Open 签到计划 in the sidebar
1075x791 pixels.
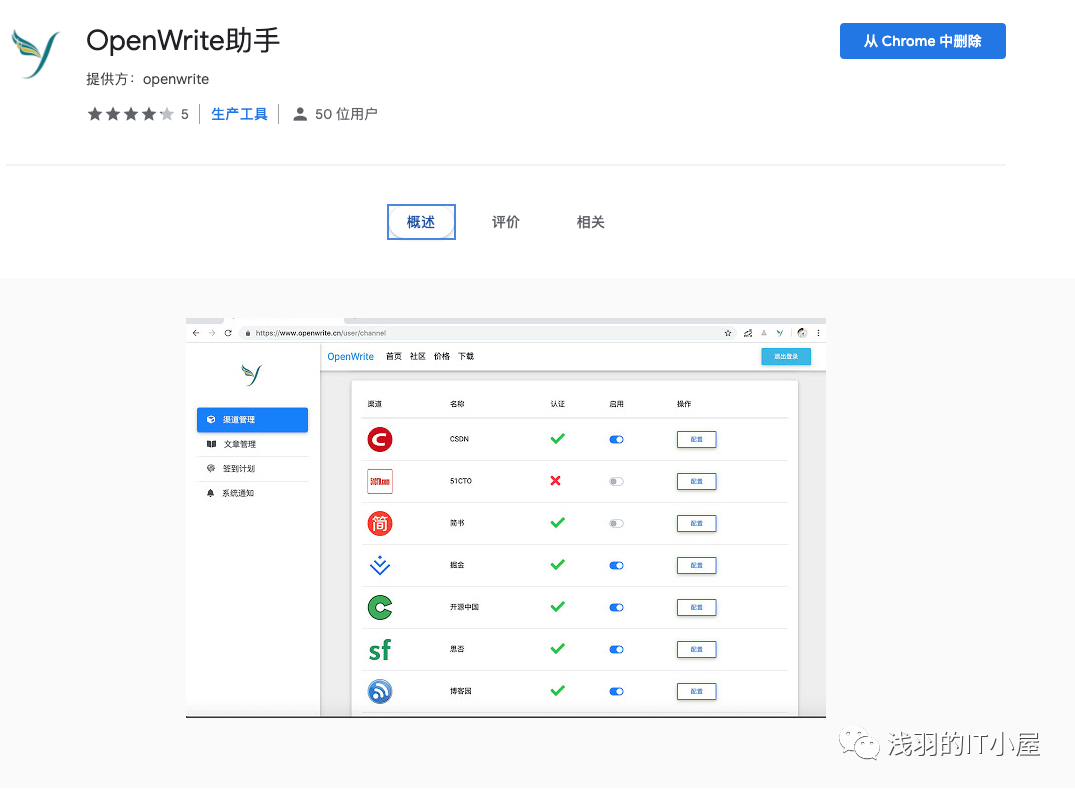[252, 469]
